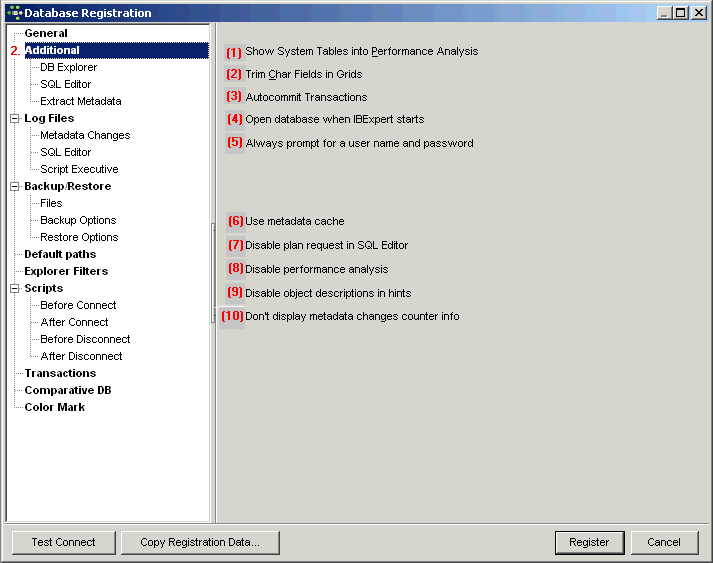Open the Comparative DB page
The height and width of the screenshot is (563, 713).
[x=68, y=390]
